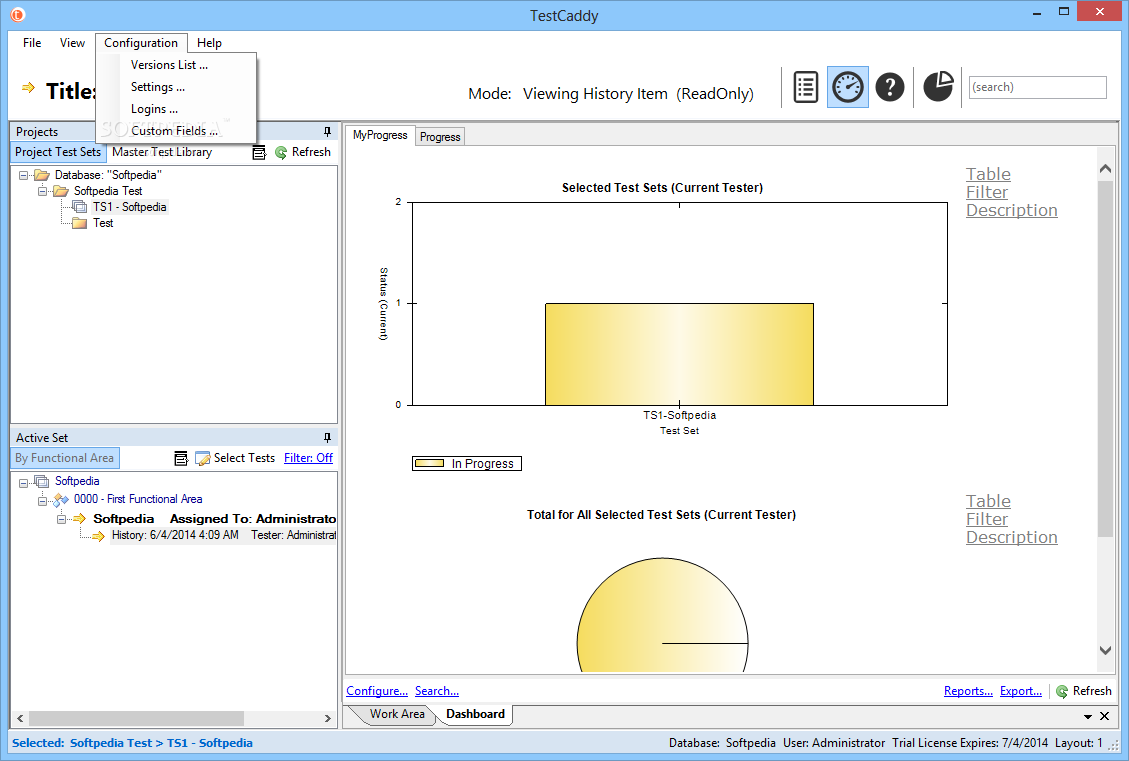
Task: Open the Search... link
Action: pos(436,691)
